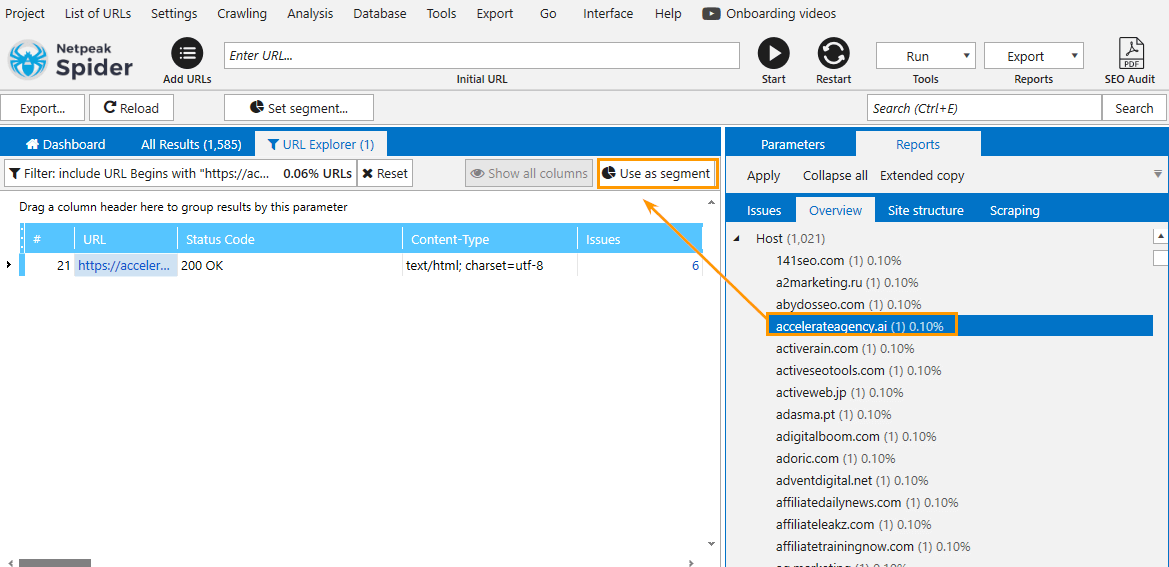Select the URL Explorer (1) tab
This screenshot has height=567, width=1169.
click(x=321, y=145)
